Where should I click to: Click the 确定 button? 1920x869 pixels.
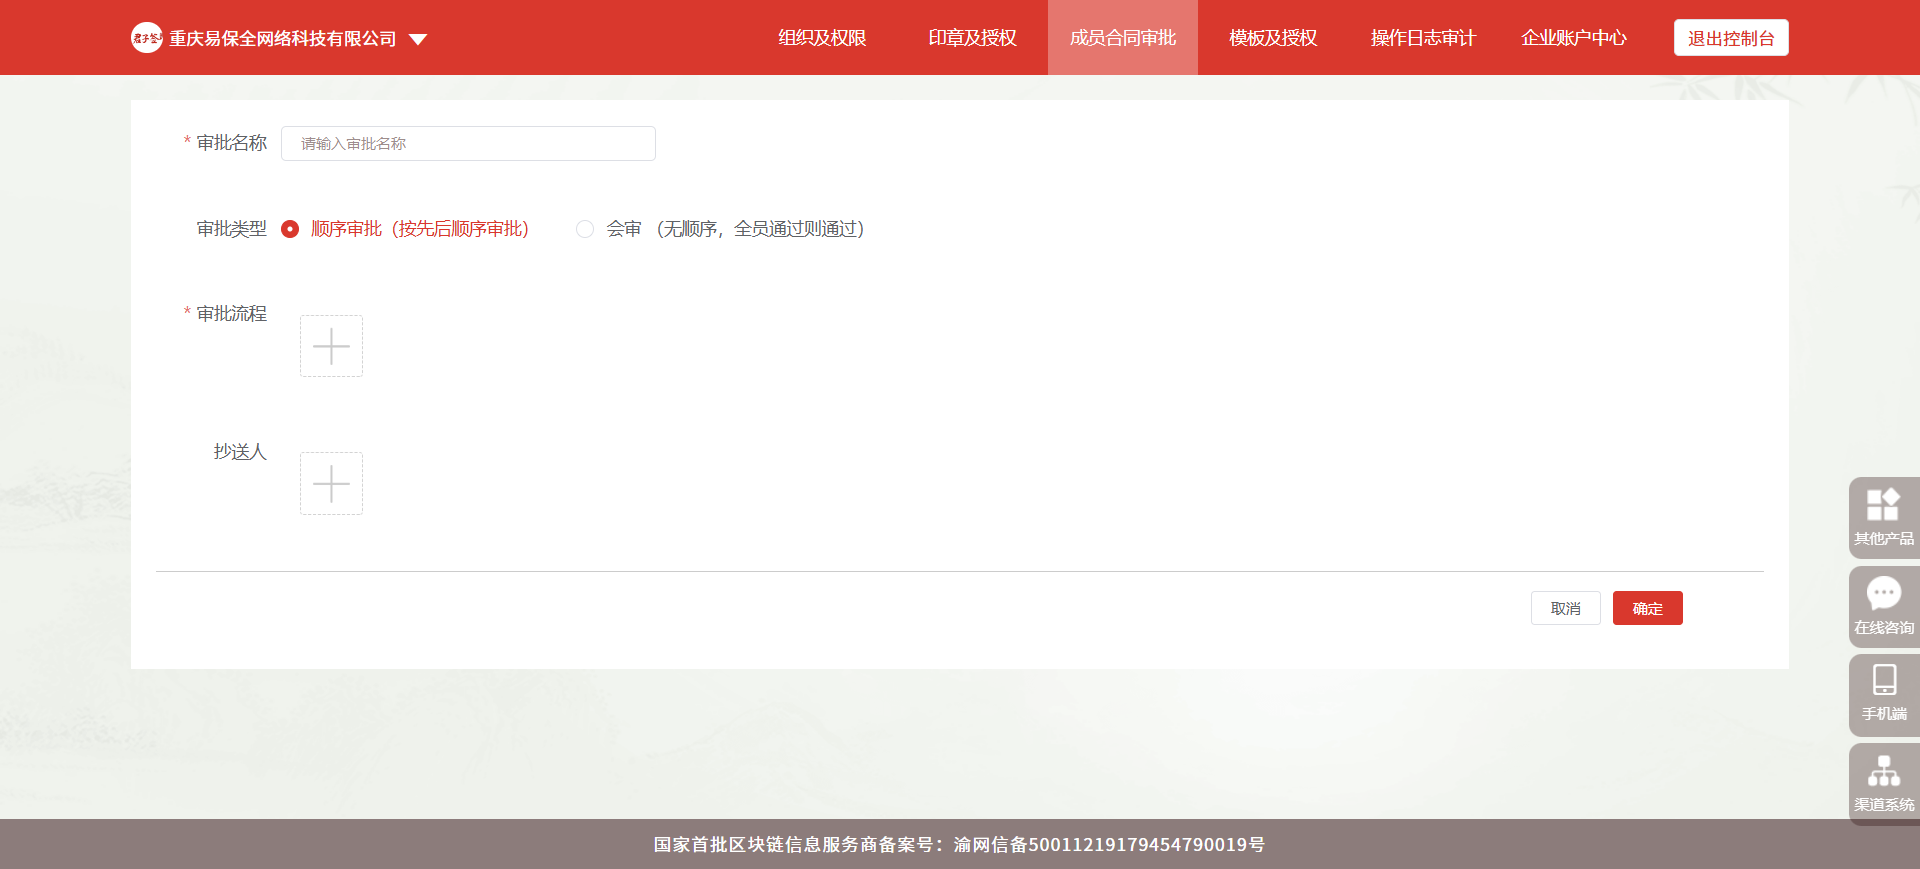tap(1647, 608)
